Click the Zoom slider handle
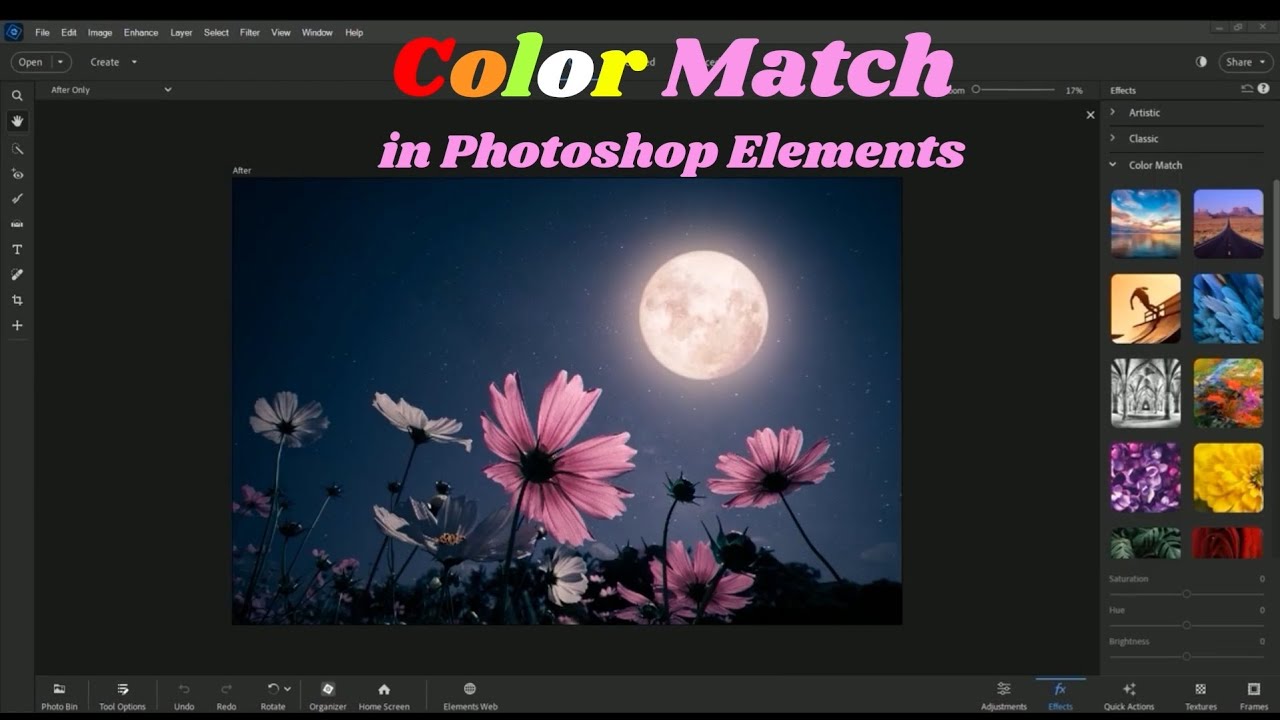This screenshot has height=720, width=1280. [976, 90]
